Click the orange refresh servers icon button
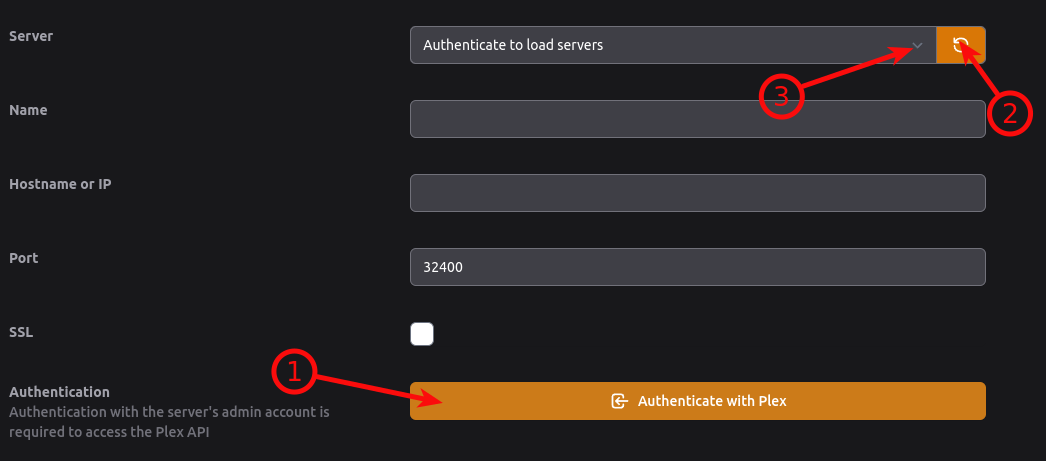The height and width of the screenshot is (461, 1046). [x=961, y=45]
